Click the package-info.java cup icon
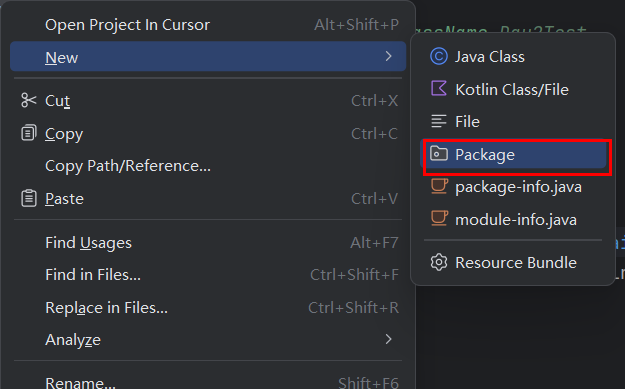Screen dimensions: 625x389 [x=439, y=186]
